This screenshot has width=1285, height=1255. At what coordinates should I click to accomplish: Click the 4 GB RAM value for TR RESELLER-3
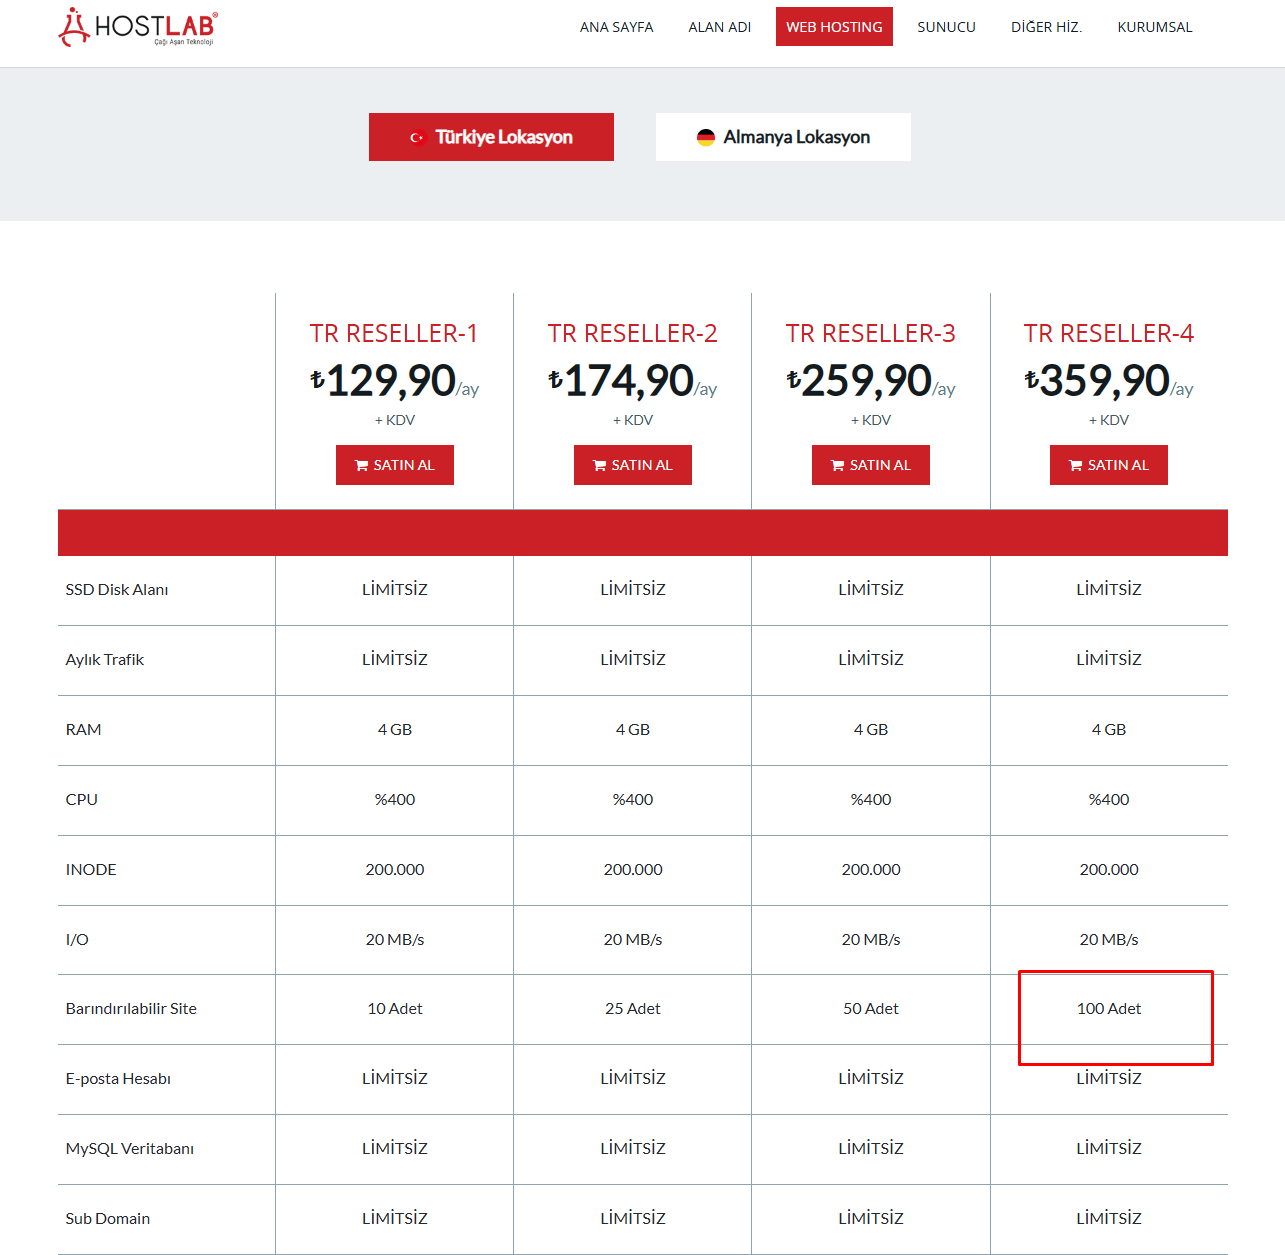[x=871, y=730]
